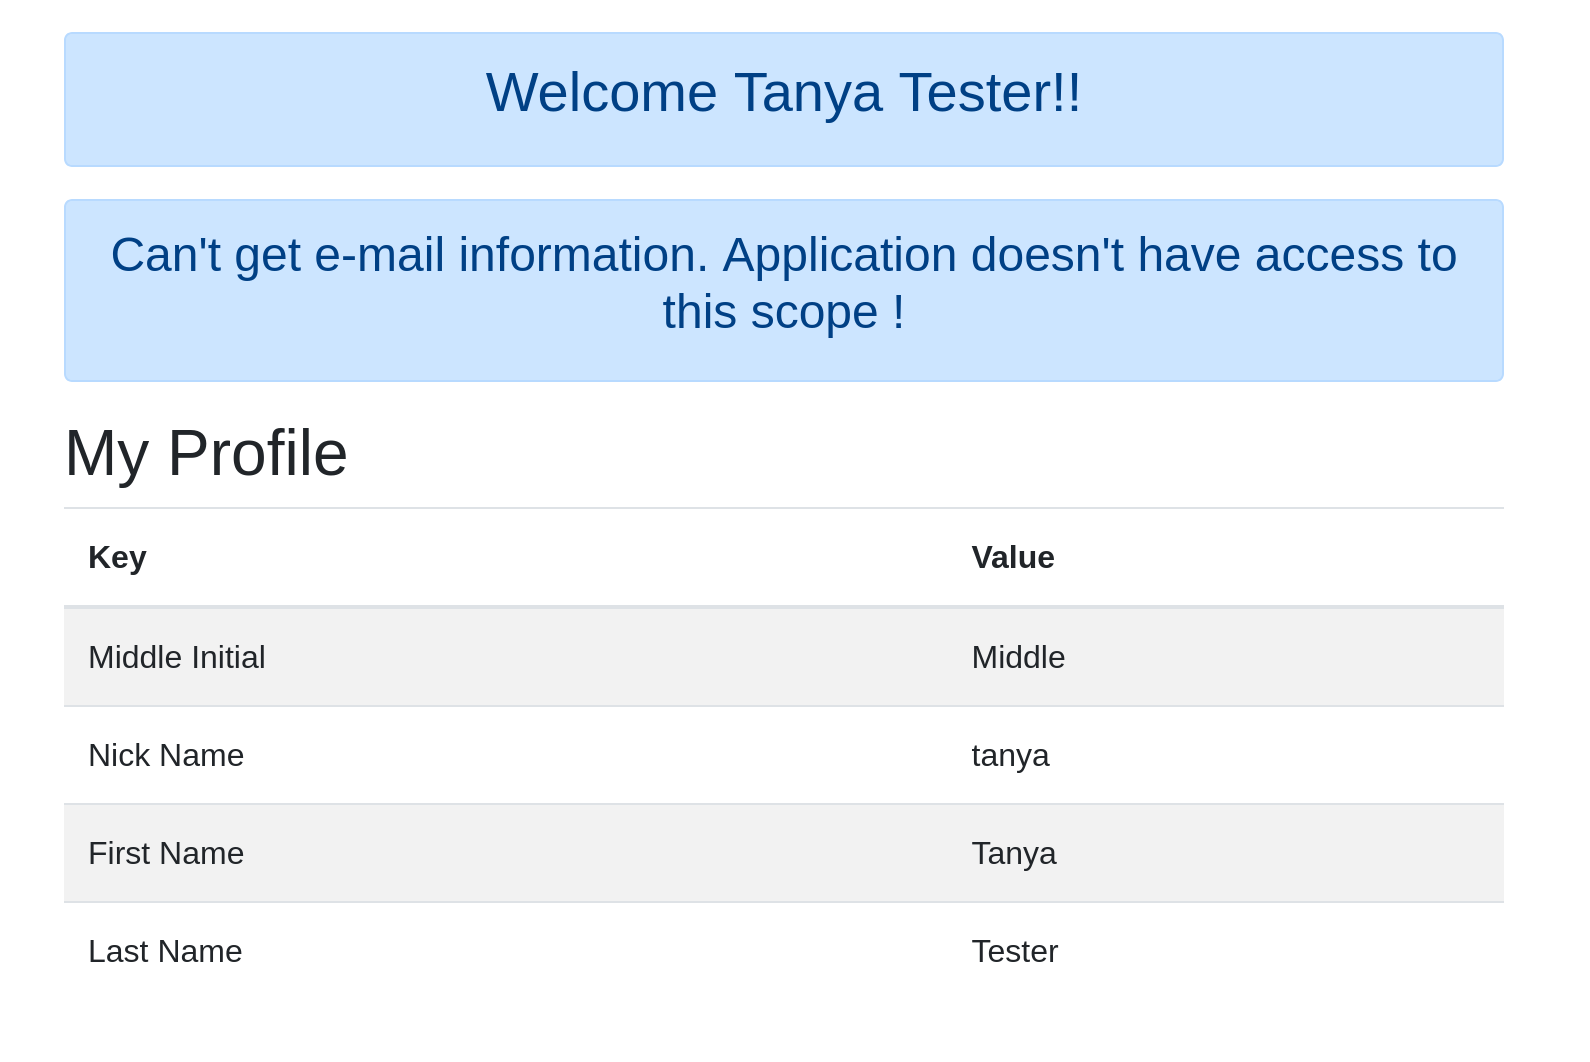Click the word 'e-mail' in the alert
Image resolution: width=1590 pixels, height=1062 pixels.
pos(379,255)
